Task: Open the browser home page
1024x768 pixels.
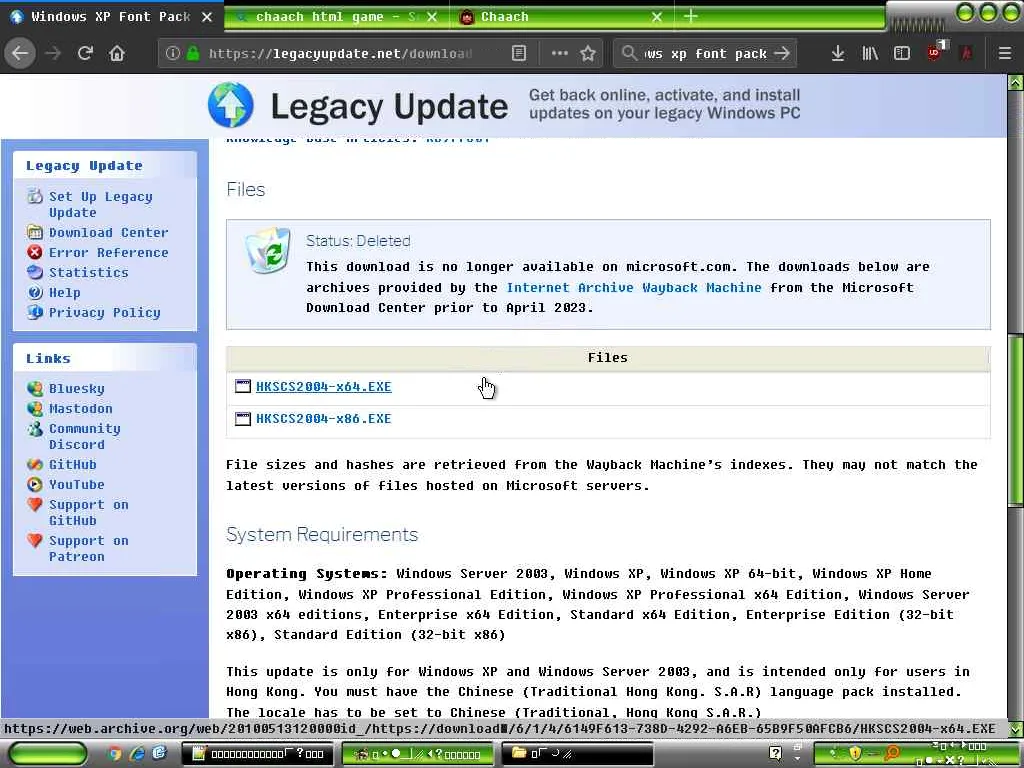Action: 117,53
